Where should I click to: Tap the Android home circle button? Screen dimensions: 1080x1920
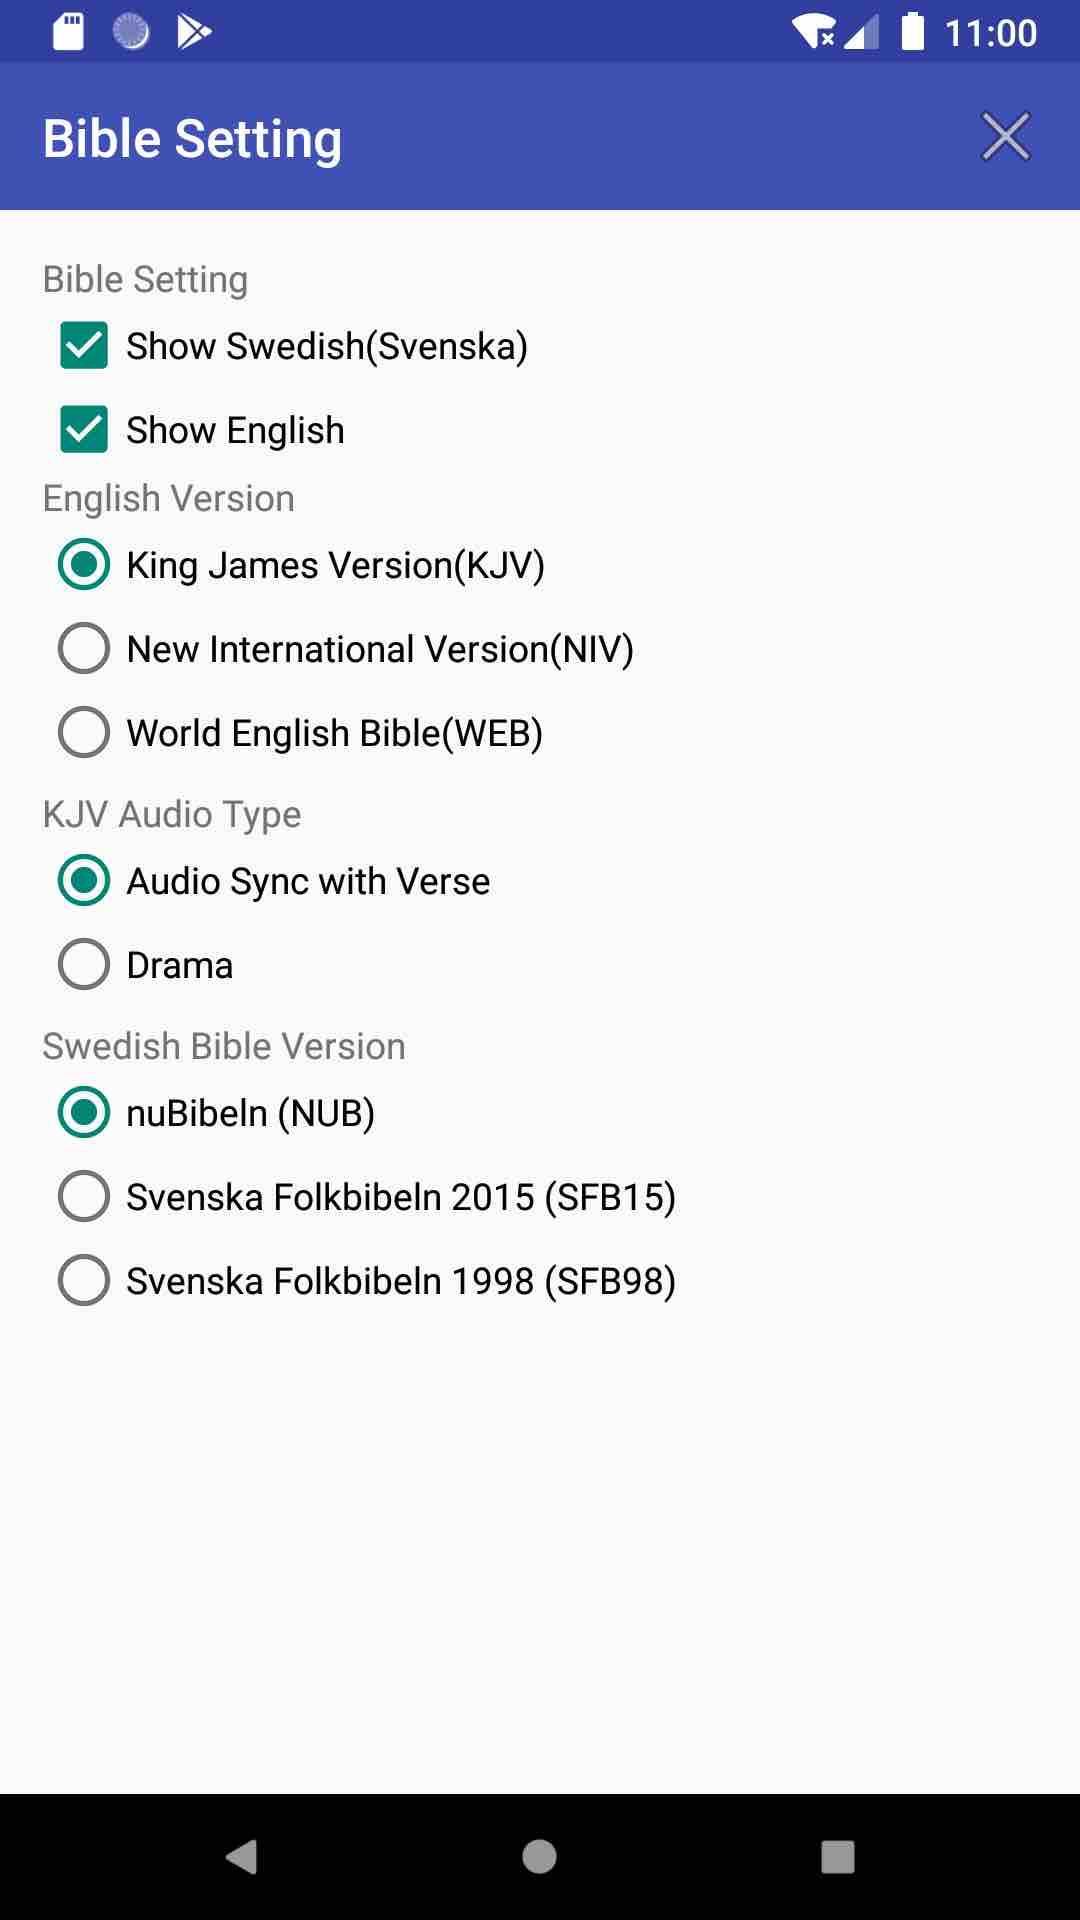coord(539,1857)
